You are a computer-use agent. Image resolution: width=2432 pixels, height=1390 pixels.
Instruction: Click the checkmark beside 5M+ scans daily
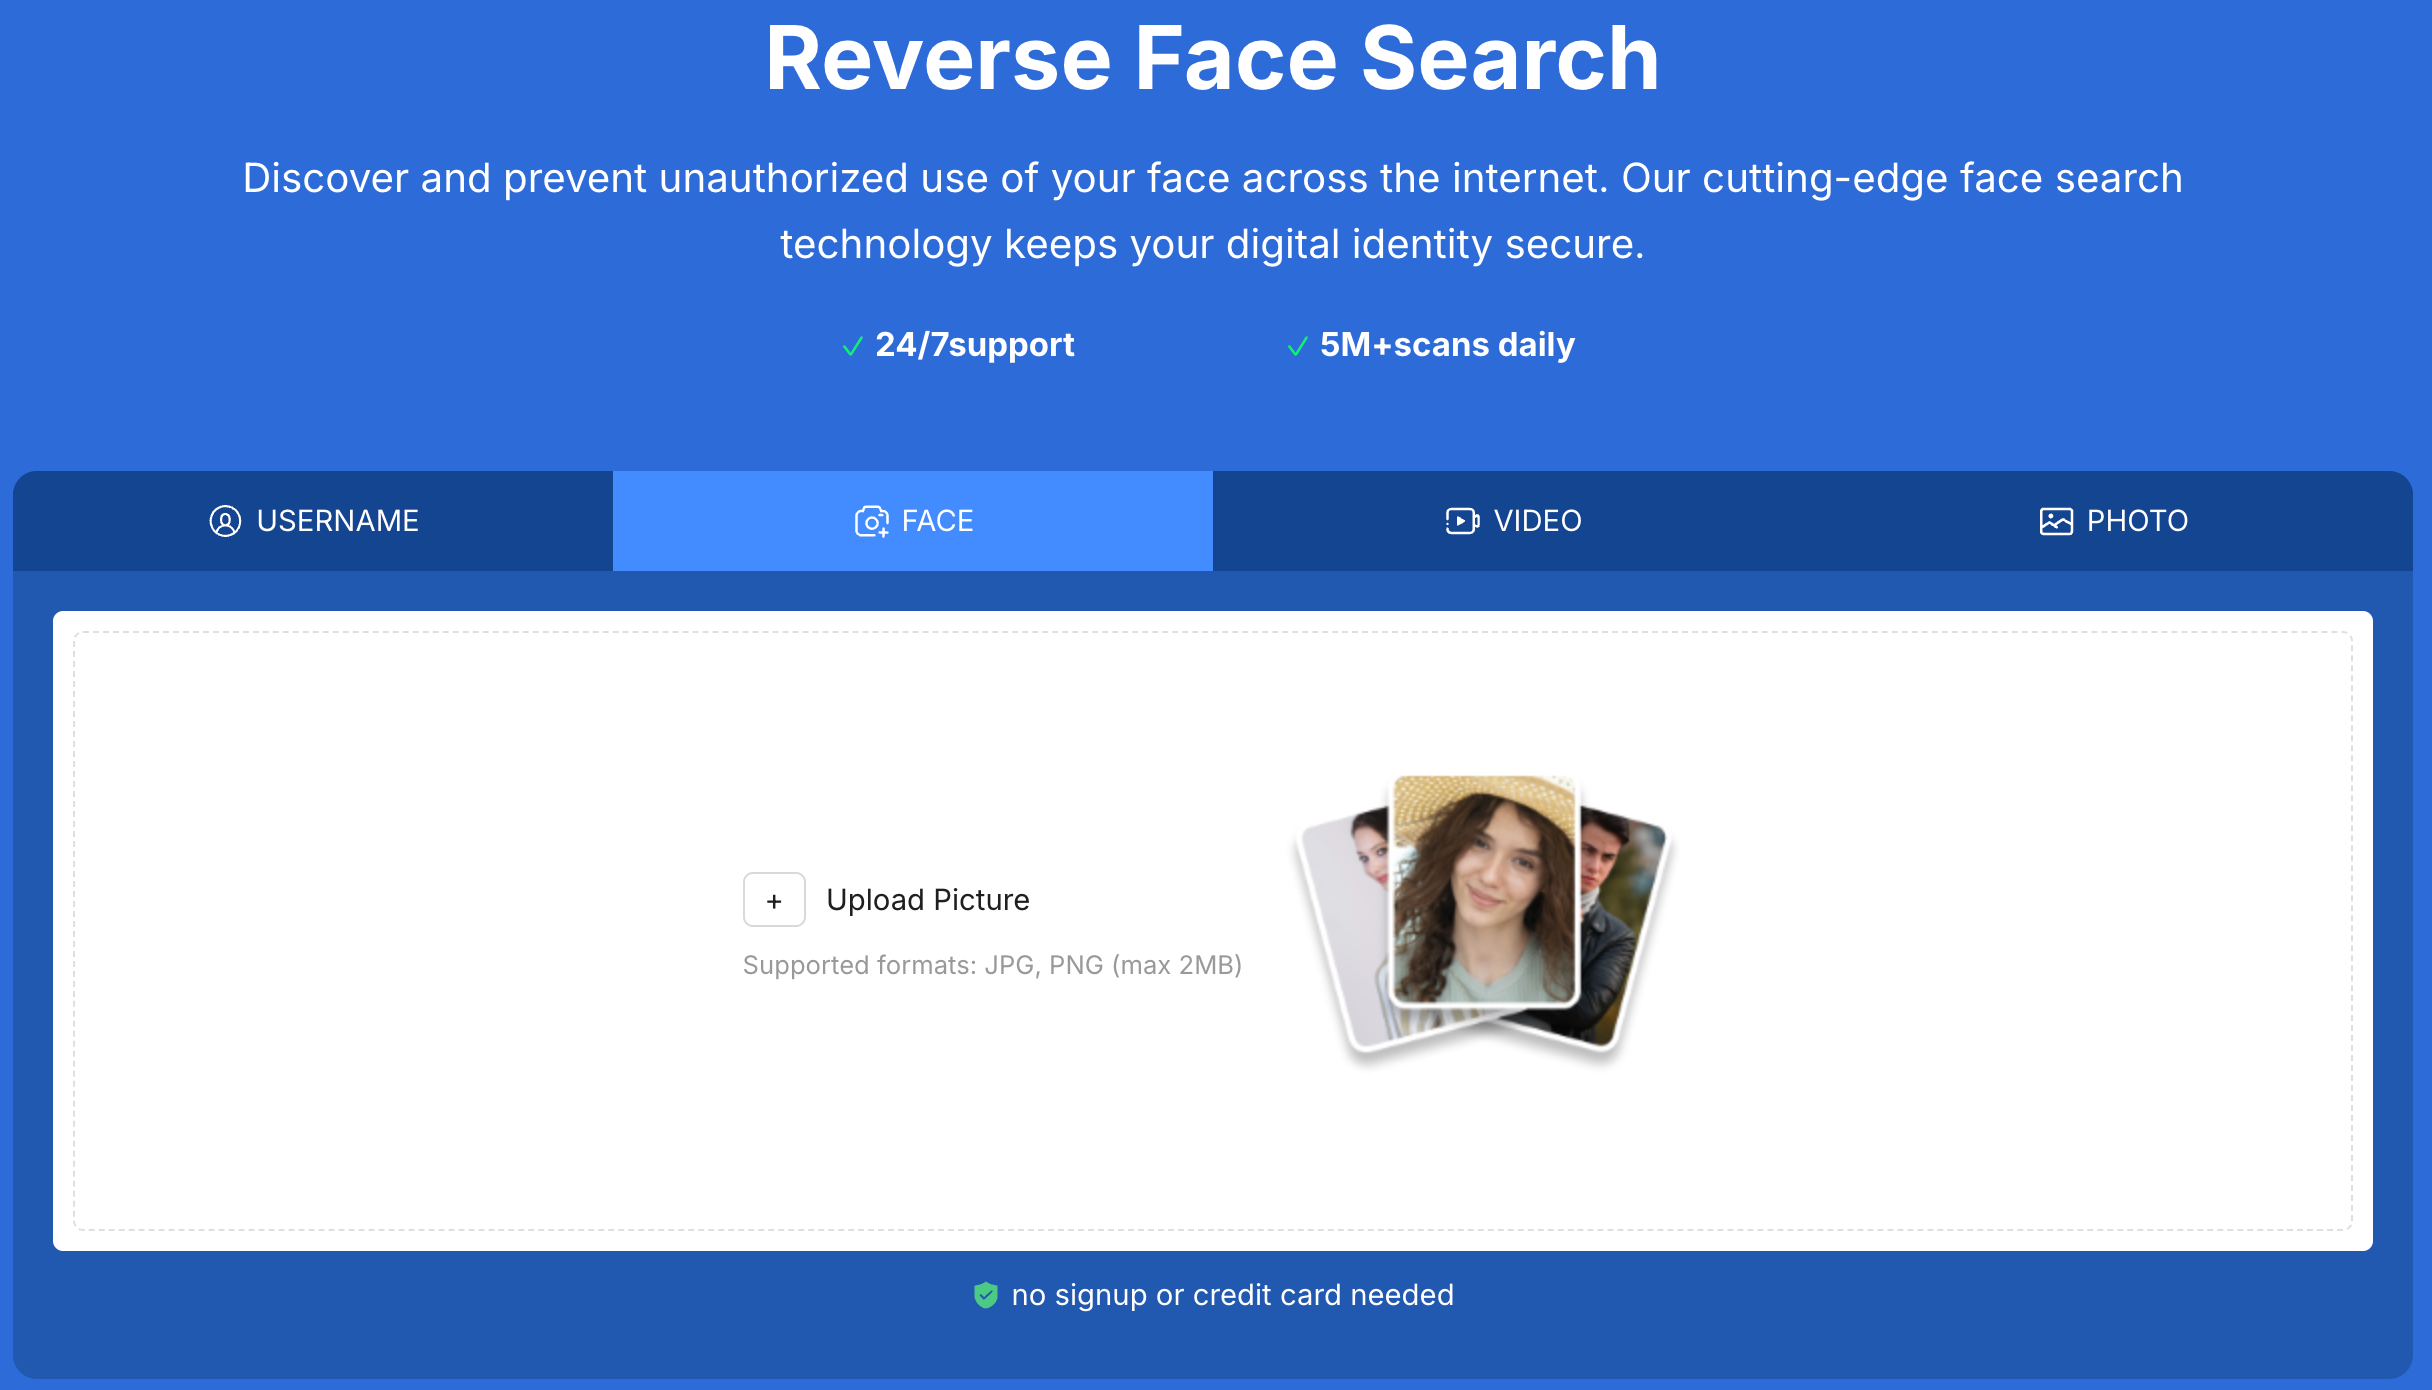1297,345
